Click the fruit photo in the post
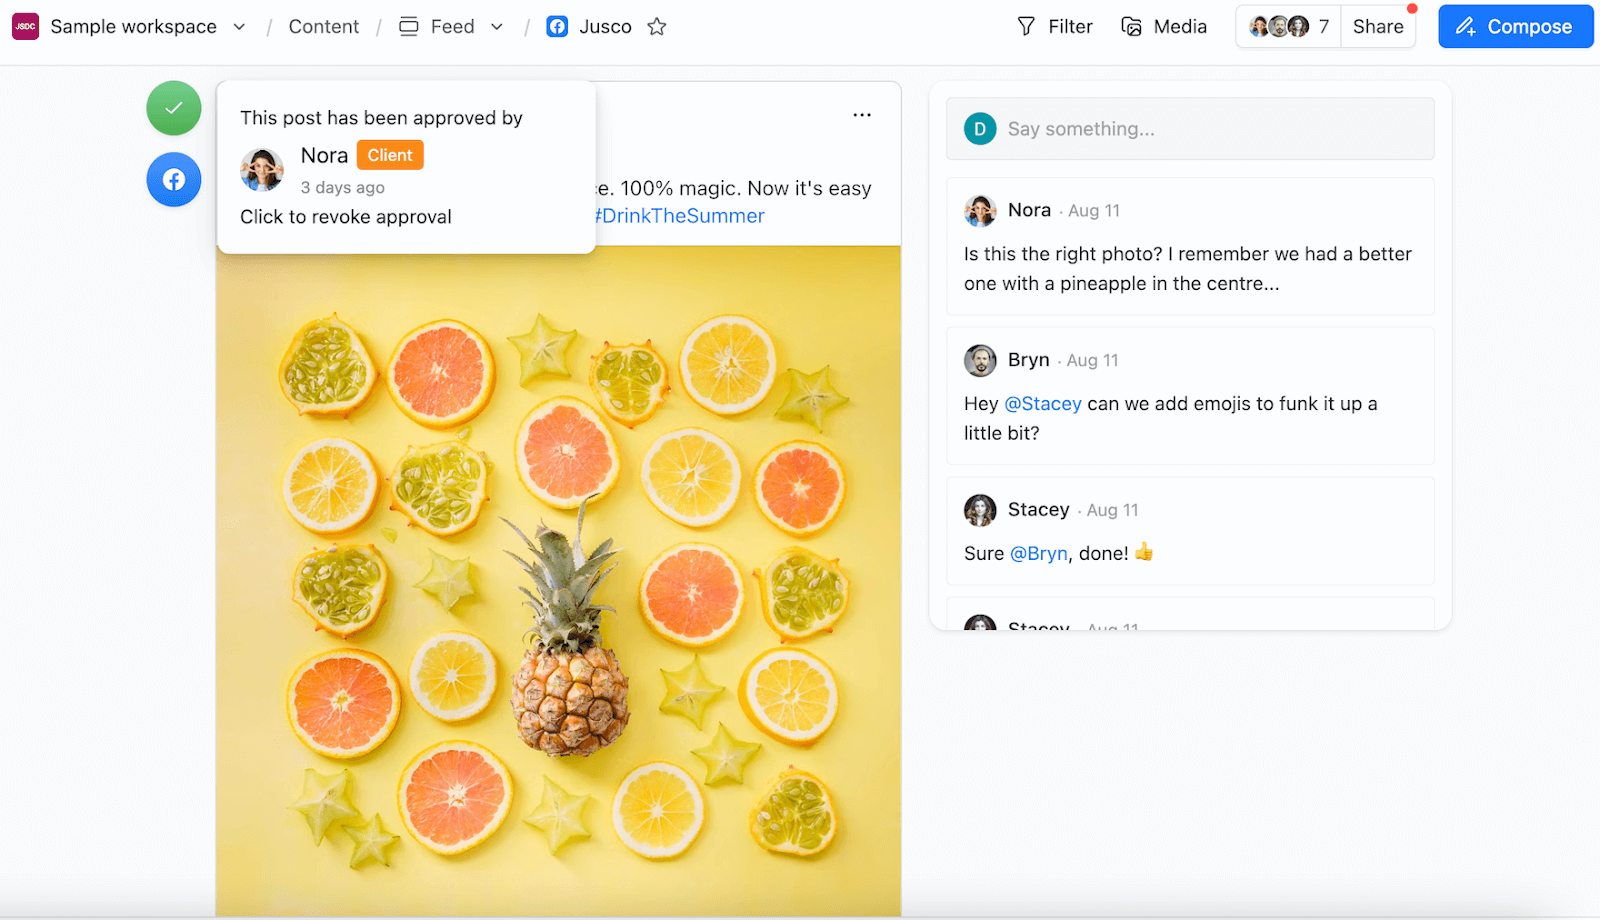 [558, 580]
